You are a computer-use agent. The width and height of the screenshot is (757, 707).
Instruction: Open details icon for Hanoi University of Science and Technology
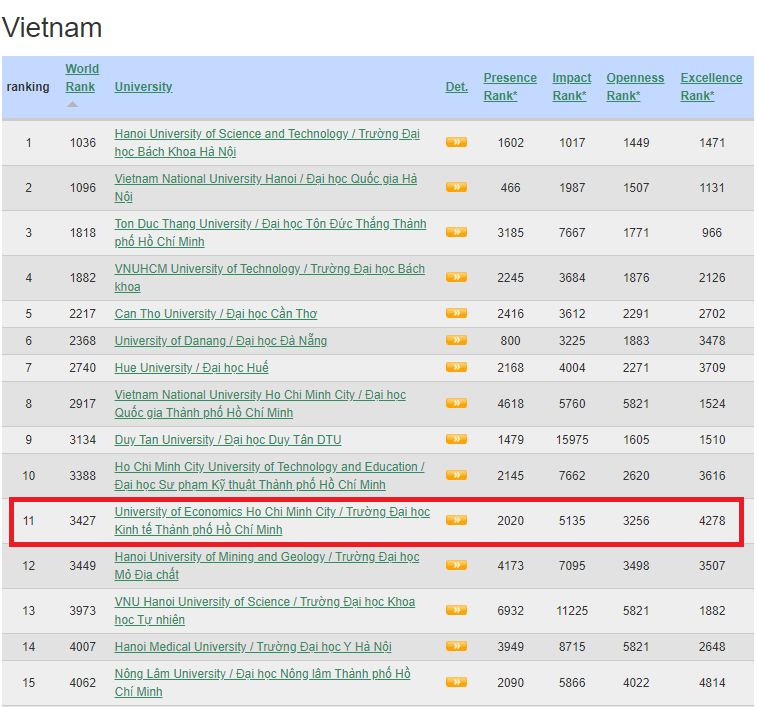[456, 142]
